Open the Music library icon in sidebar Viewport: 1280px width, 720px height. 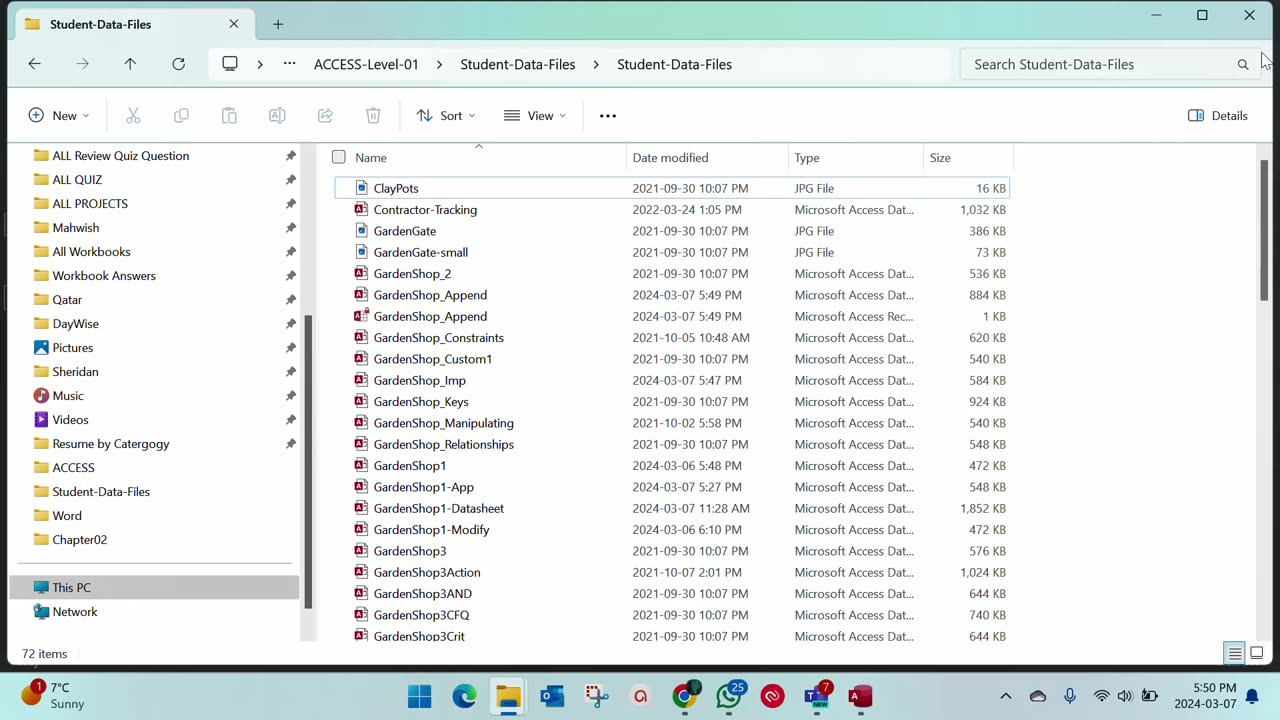point(41,396)
